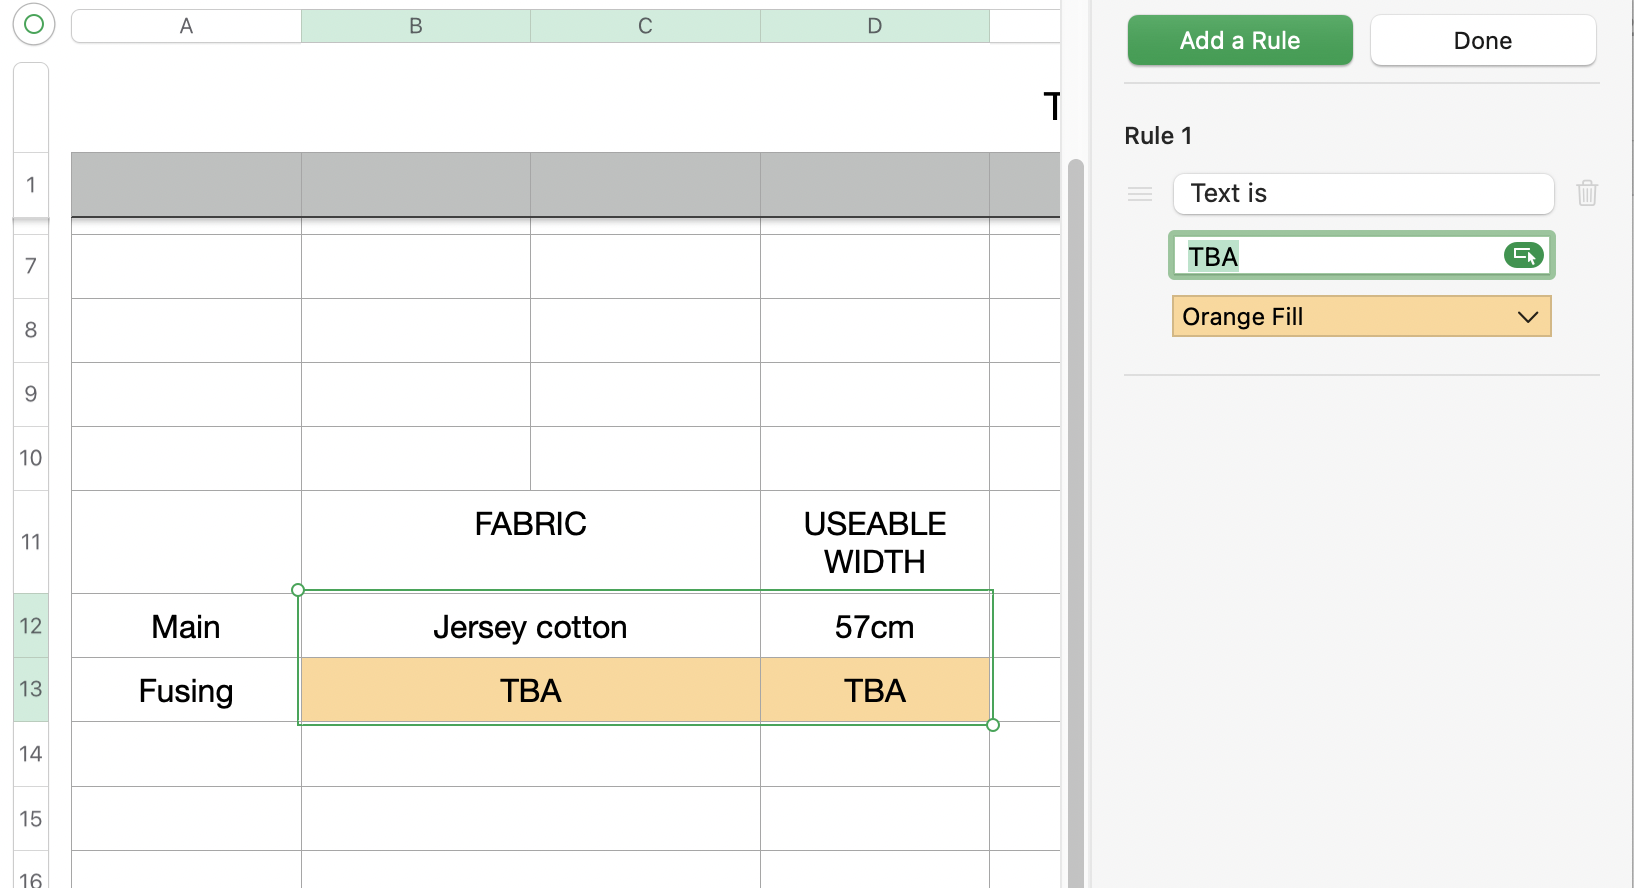Screen dimensions: 1634x888
Task: Delete Rule 1 with the trash icon
Action: click(x=1587, y=193)
